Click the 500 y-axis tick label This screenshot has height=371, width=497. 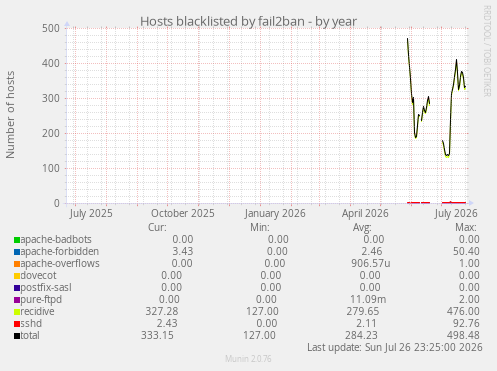pos(51,28)
